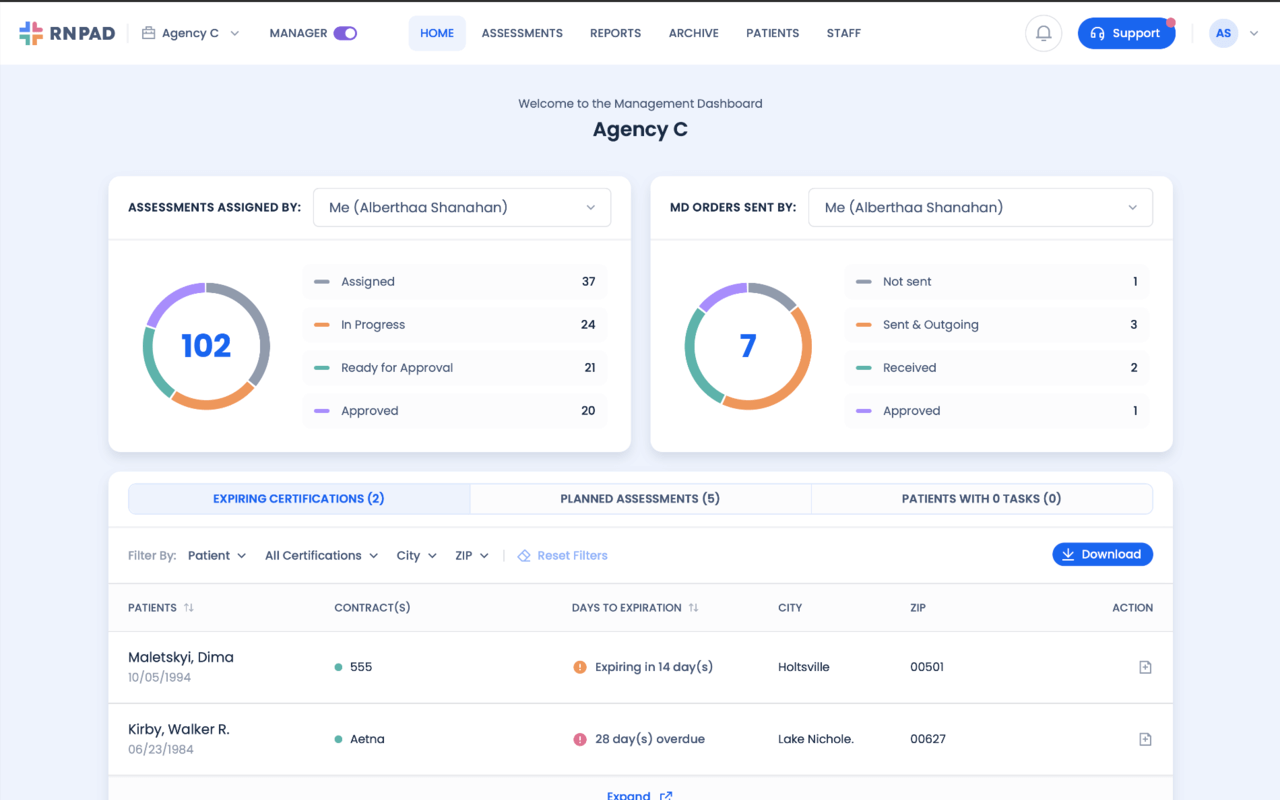1280x800 pixels.
Task: Open the REPORTS menu item
Action: point(615,33)
